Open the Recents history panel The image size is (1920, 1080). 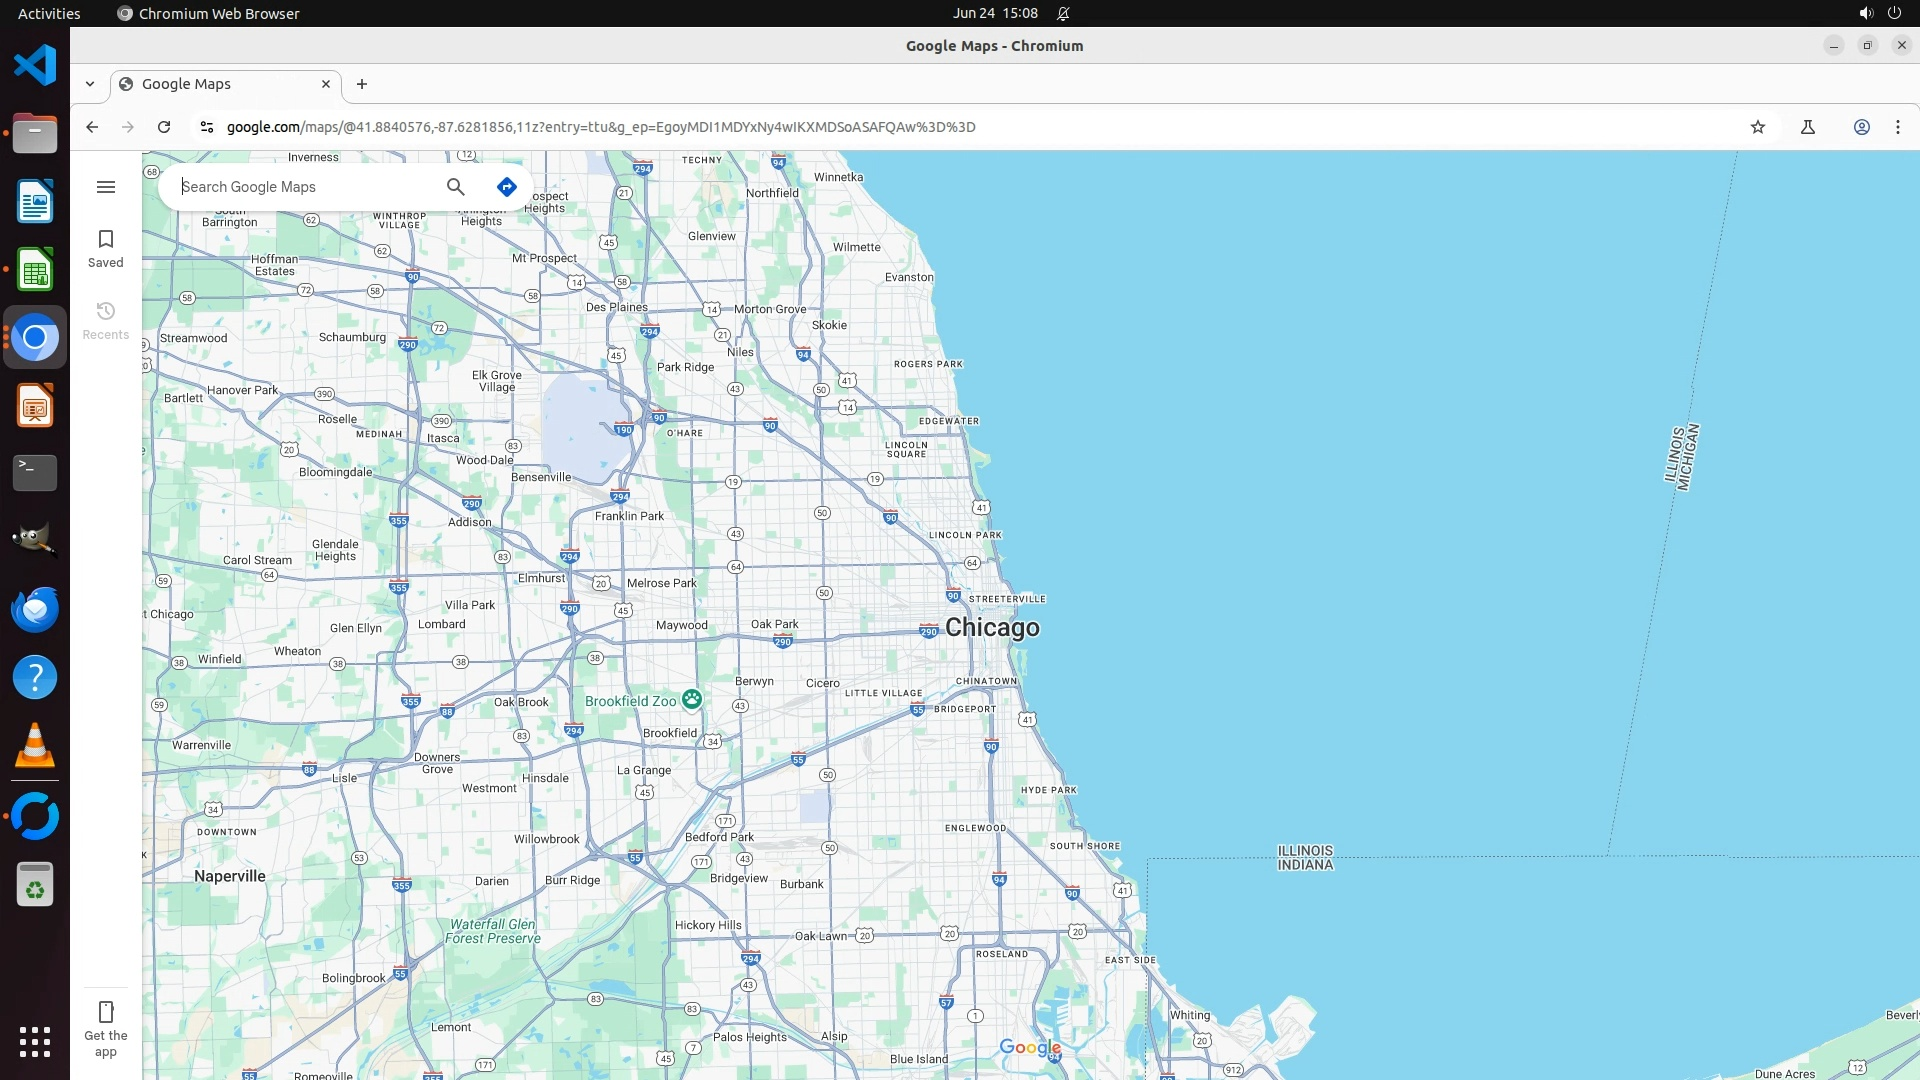[x=106, y=320]
